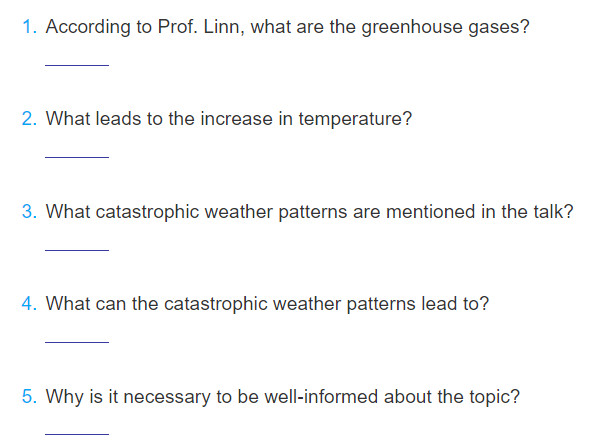Click the weather patterns mentioned question
Image resolution: width=615 pixels, height=447 pixels.
coord(309,212)
